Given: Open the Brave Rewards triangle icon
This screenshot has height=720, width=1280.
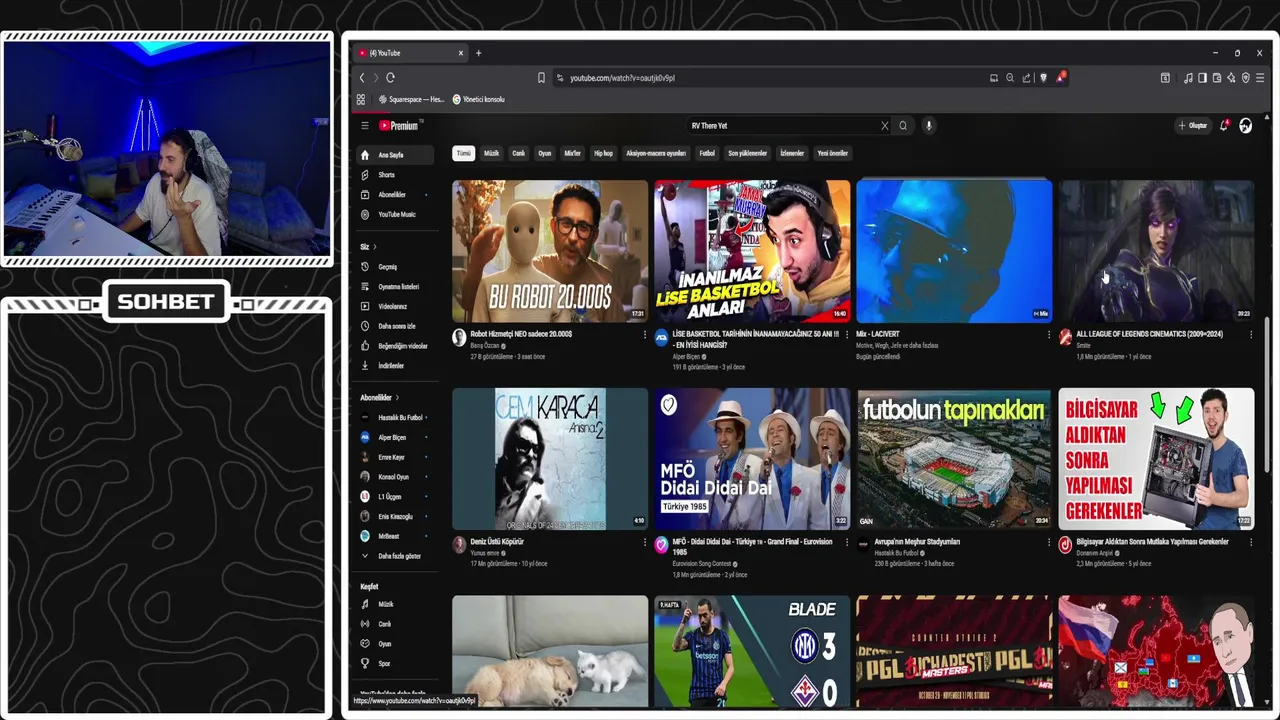Looking at the screenshot, I should (1060, 77).
